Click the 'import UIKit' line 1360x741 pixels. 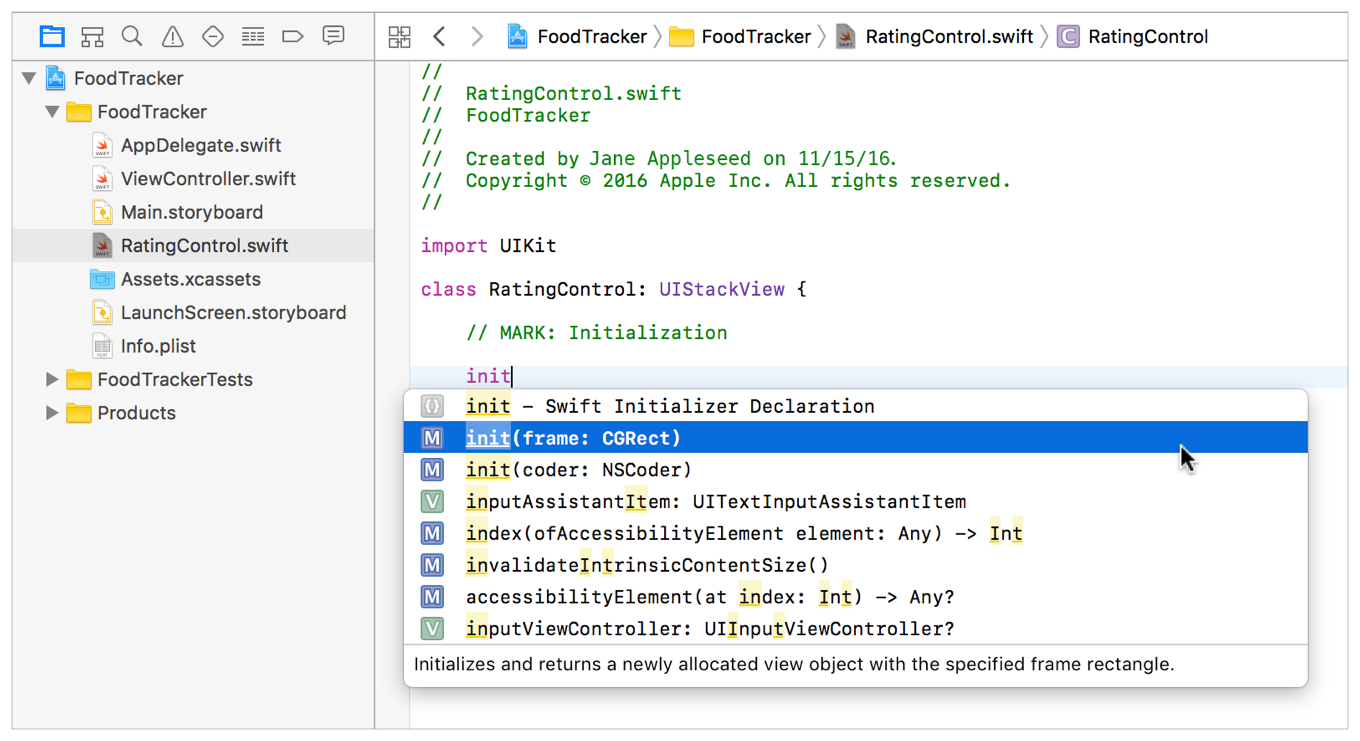(488, 246)
